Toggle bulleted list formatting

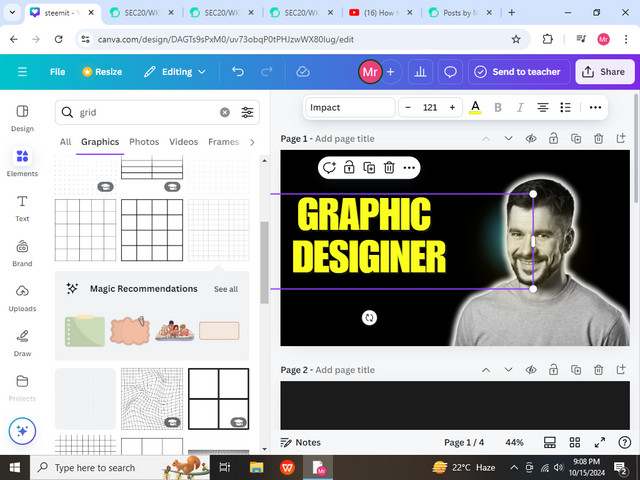(x=565, y=107)
